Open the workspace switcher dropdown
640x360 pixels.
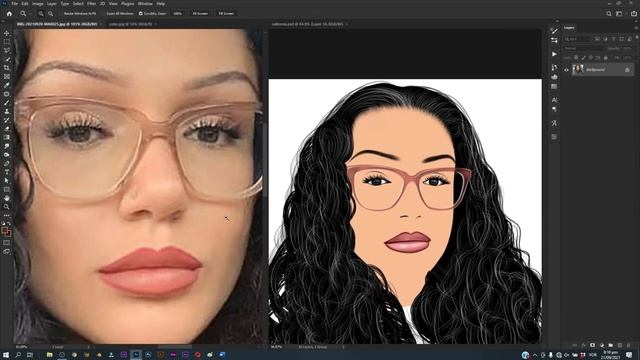(x=621, y=13)
